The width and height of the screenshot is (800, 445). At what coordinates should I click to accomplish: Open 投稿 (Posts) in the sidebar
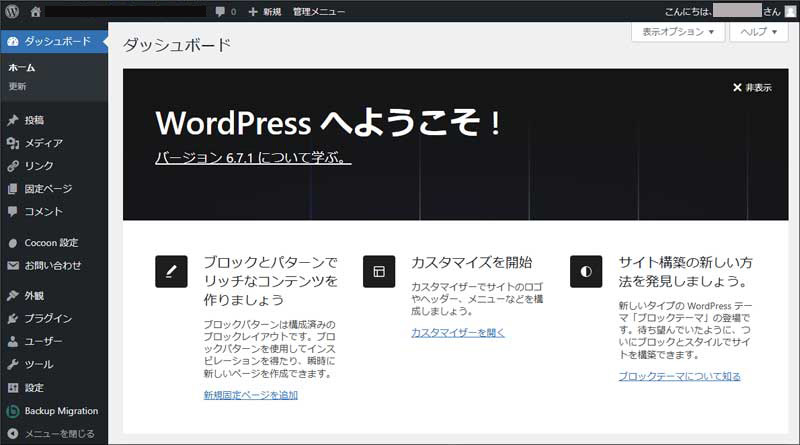tap(35, 120)
